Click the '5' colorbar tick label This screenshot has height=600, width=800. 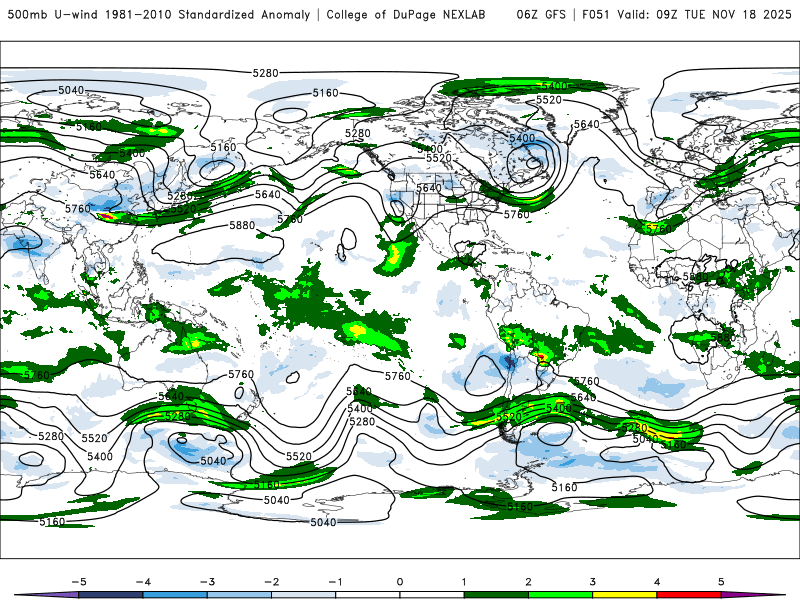721,582
